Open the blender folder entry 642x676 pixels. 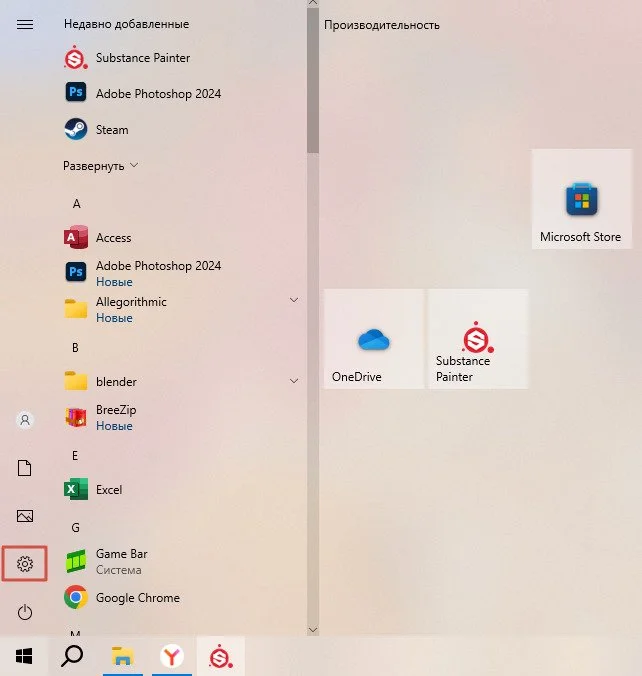pos(100,382)
